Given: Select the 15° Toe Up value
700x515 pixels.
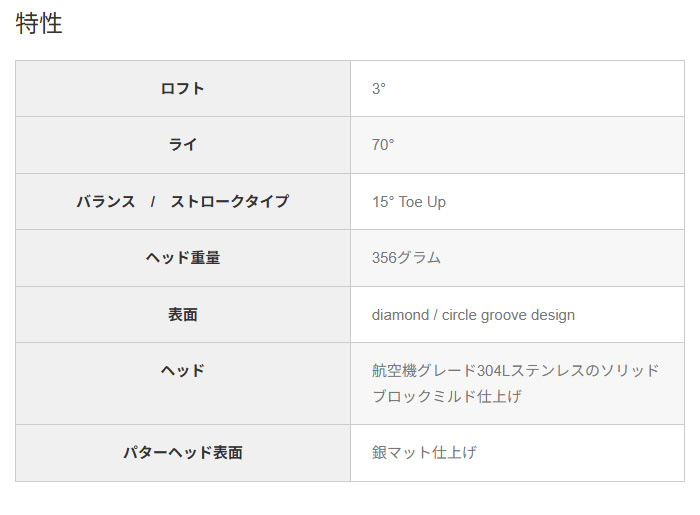Looking at the screenshot, I should pos(409,201).
